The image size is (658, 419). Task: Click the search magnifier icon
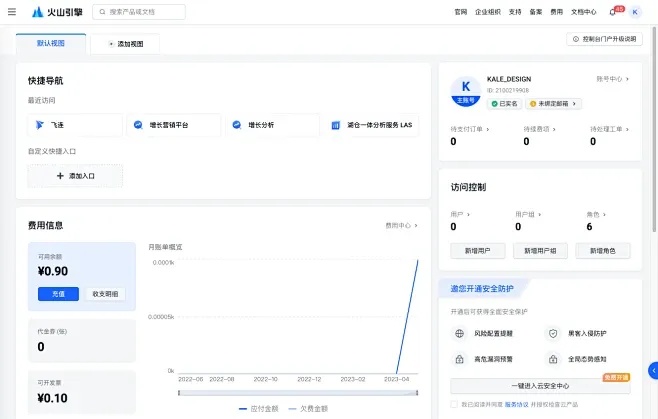pos(102,12)
